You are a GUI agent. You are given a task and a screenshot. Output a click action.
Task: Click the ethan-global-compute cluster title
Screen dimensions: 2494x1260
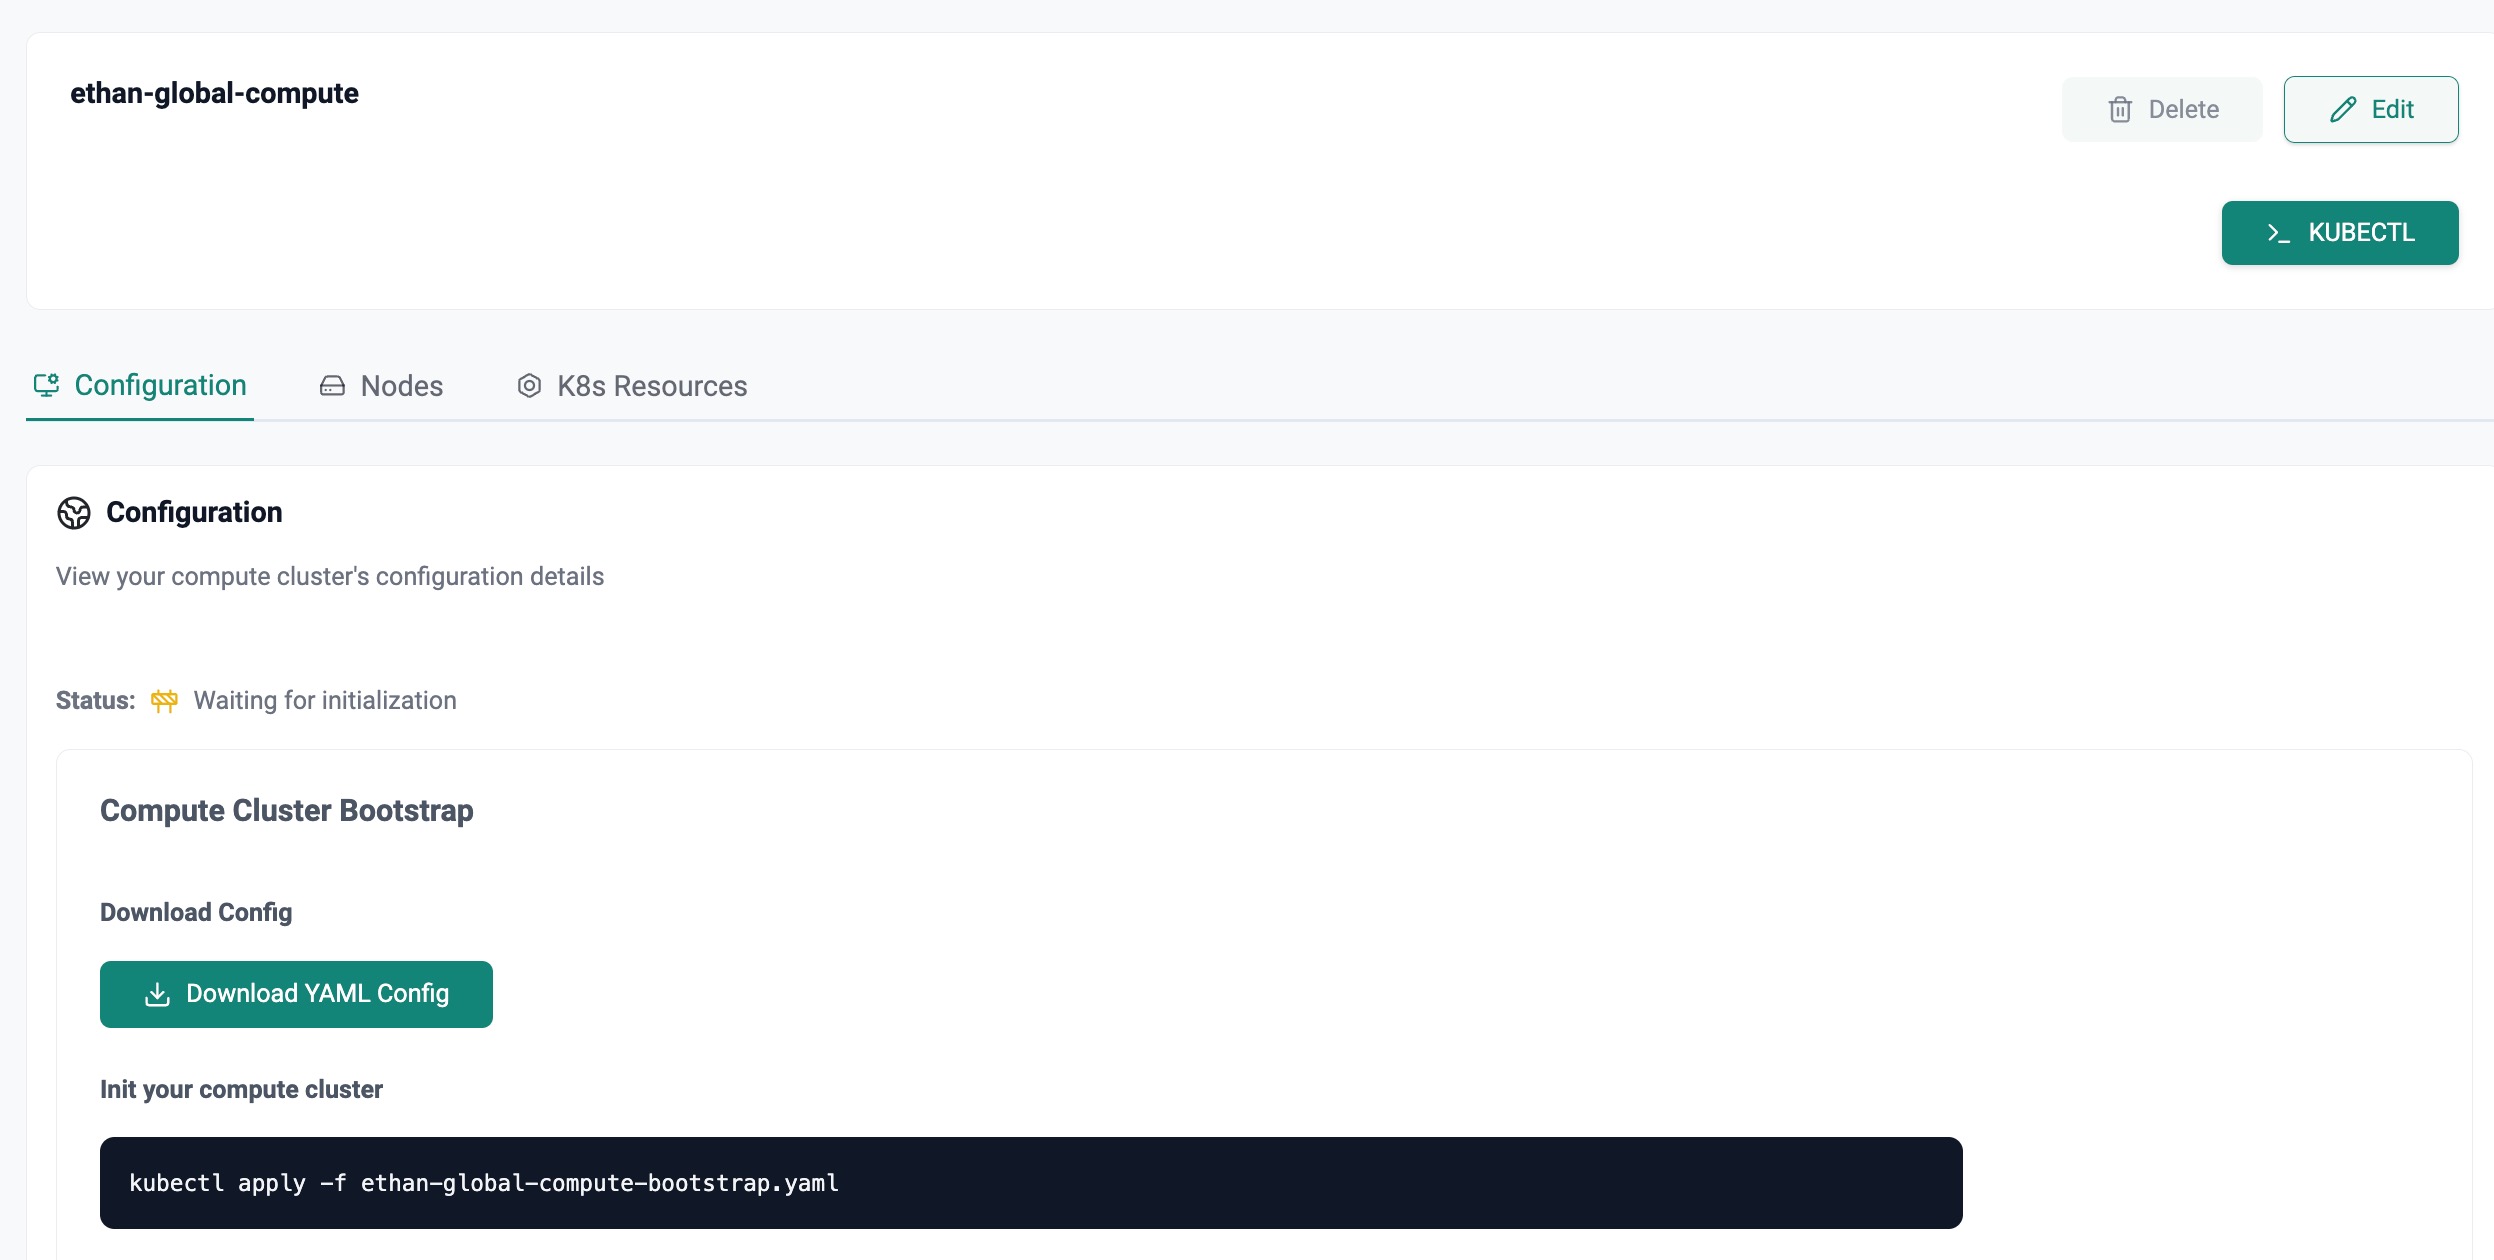pos(214,93)
